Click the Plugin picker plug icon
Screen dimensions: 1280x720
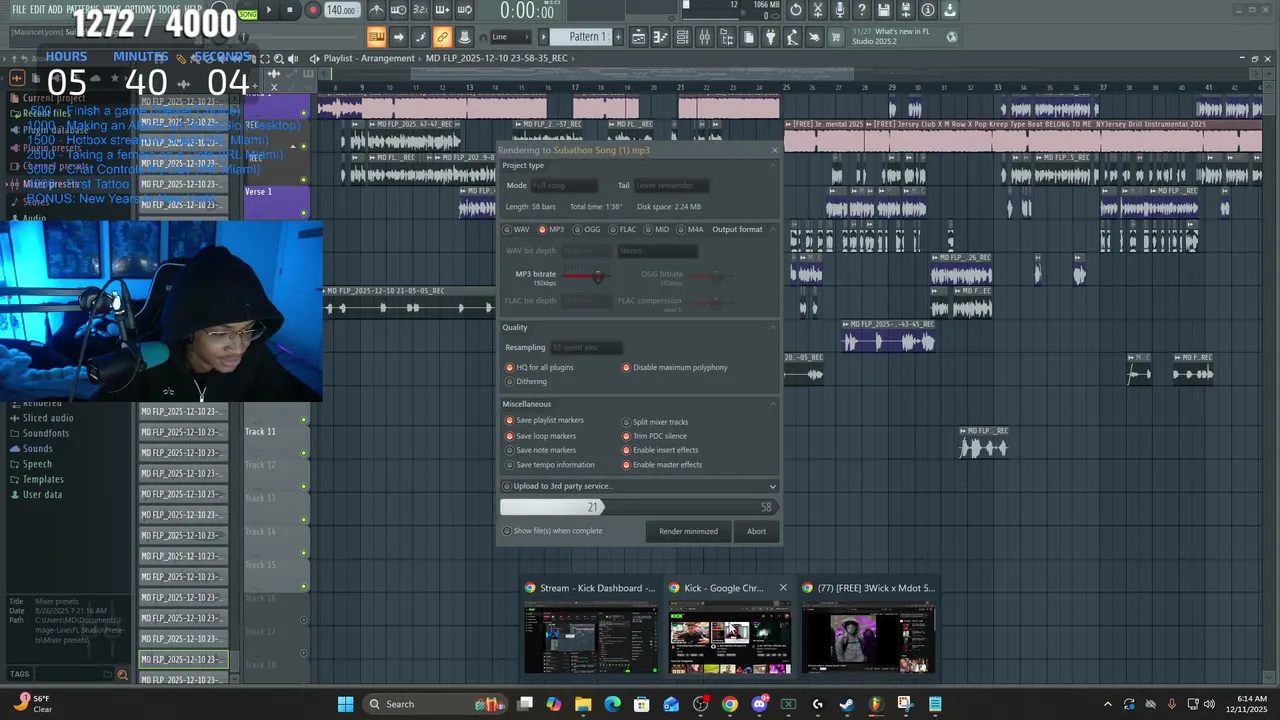(770, 37)
